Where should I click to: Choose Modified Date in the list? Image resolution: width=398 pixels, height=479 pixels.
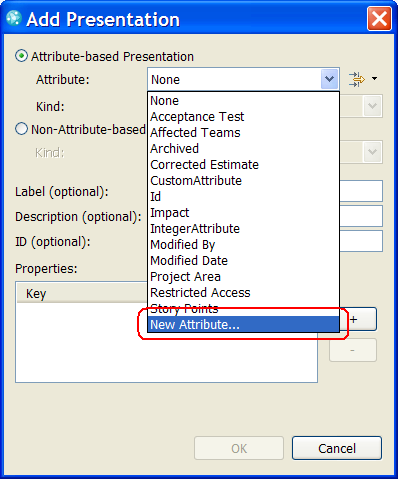click(x=189, y=261)
